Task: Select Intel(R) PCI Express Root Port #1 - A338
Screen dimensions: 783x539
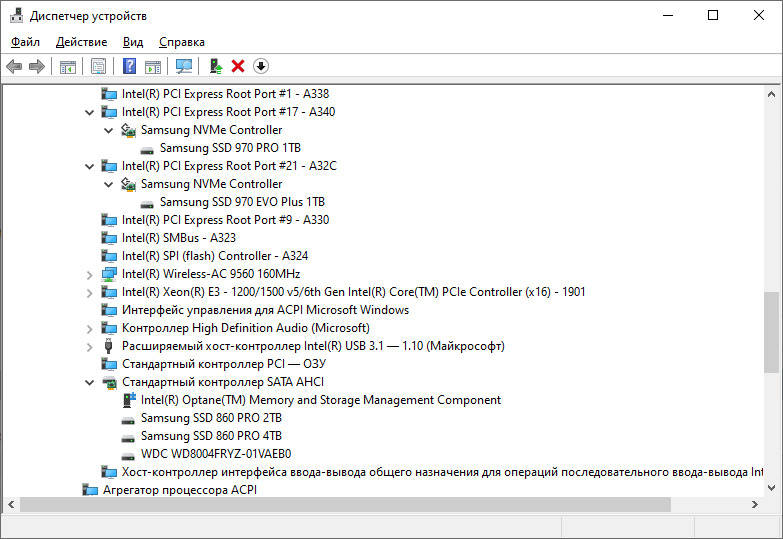Action: coord(225,94)
